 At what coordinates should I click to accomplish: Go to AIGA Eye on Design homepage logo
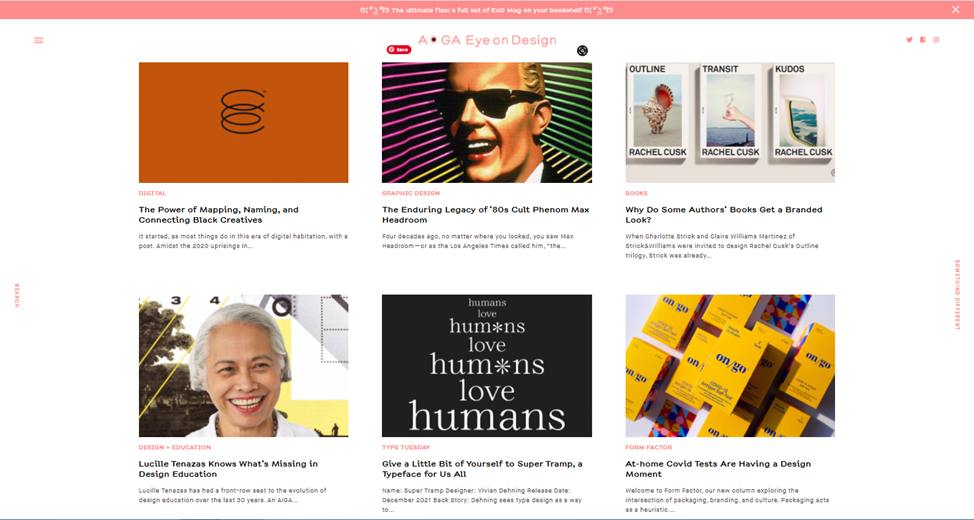click(x=486, y=40)
